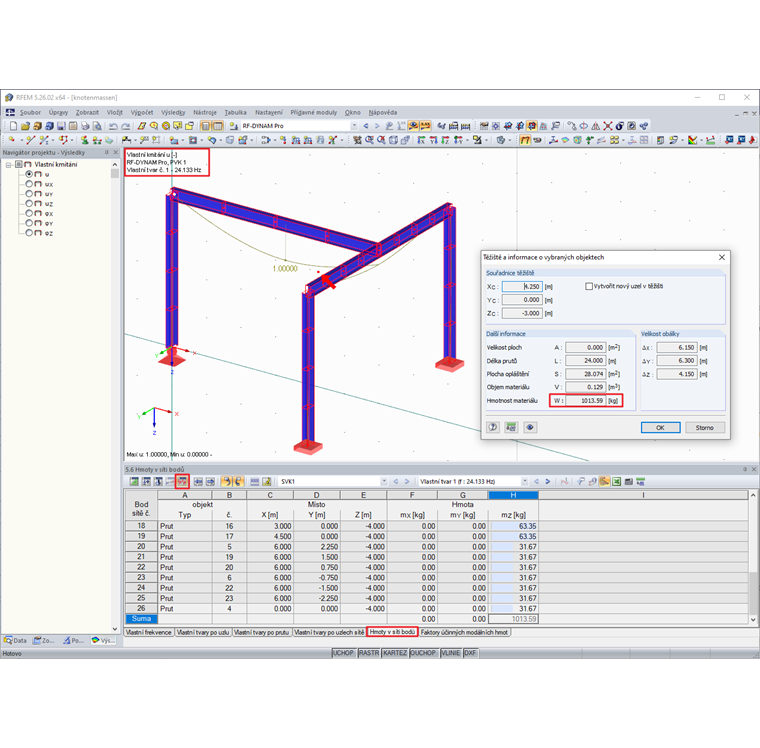The height and width of the screenshot is (748, 760).
Task: Open the SVK1 case dropdown
Action: click(x=384, y=481)
